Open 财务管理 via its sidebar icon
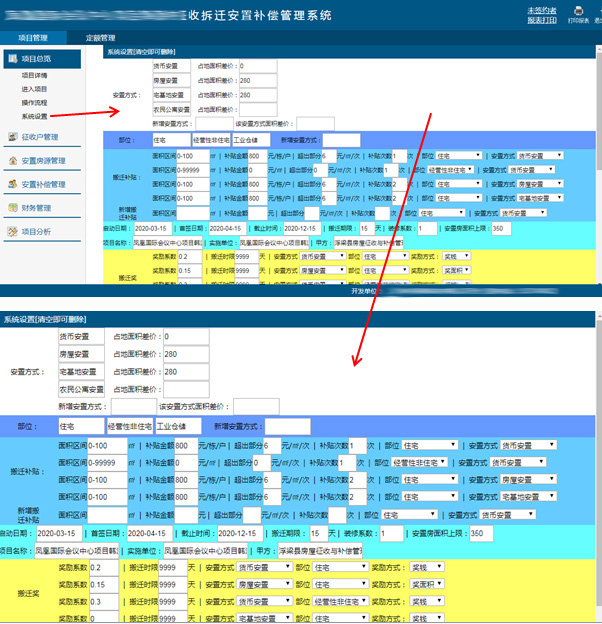602x624 pixels. pyautogui.click(x=12, y=208)
